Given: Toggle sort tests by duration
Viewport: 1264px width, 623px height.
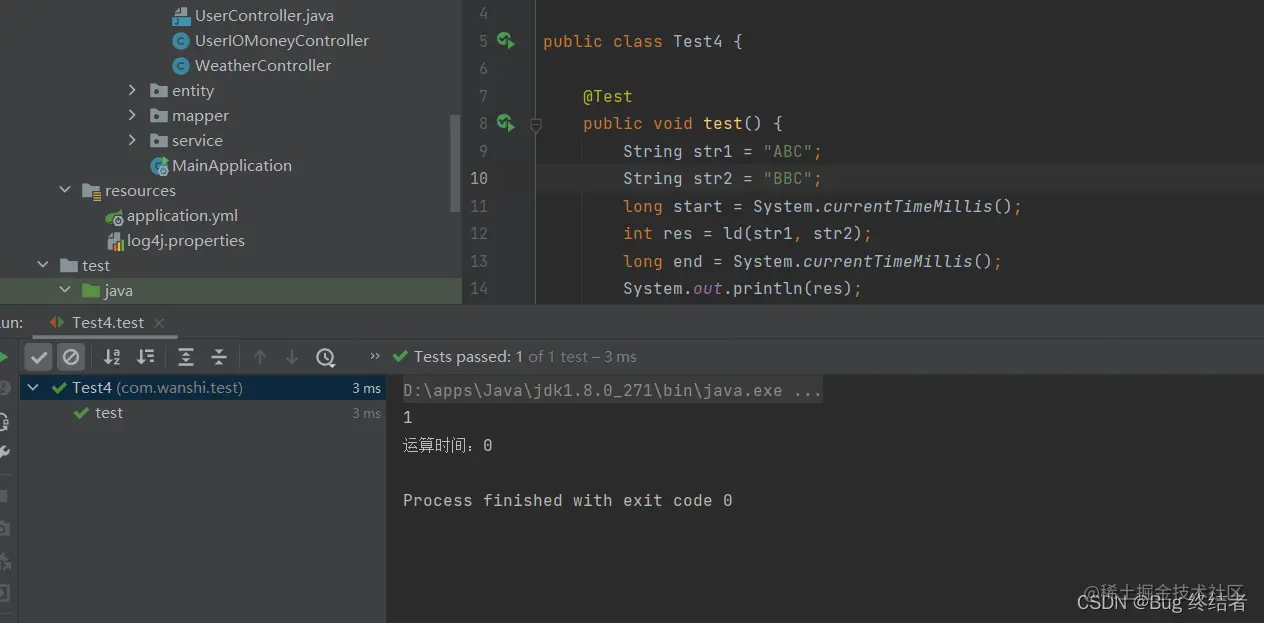Looking at the screenshot, I should [146, 357].
